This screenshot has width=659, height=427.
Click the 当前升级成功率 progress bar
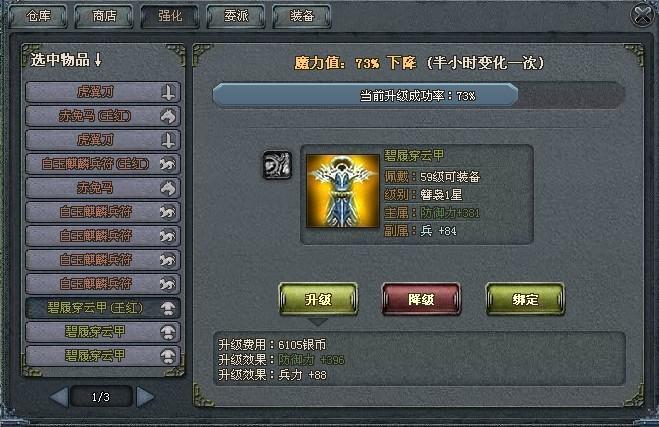[x=418, y=95]
